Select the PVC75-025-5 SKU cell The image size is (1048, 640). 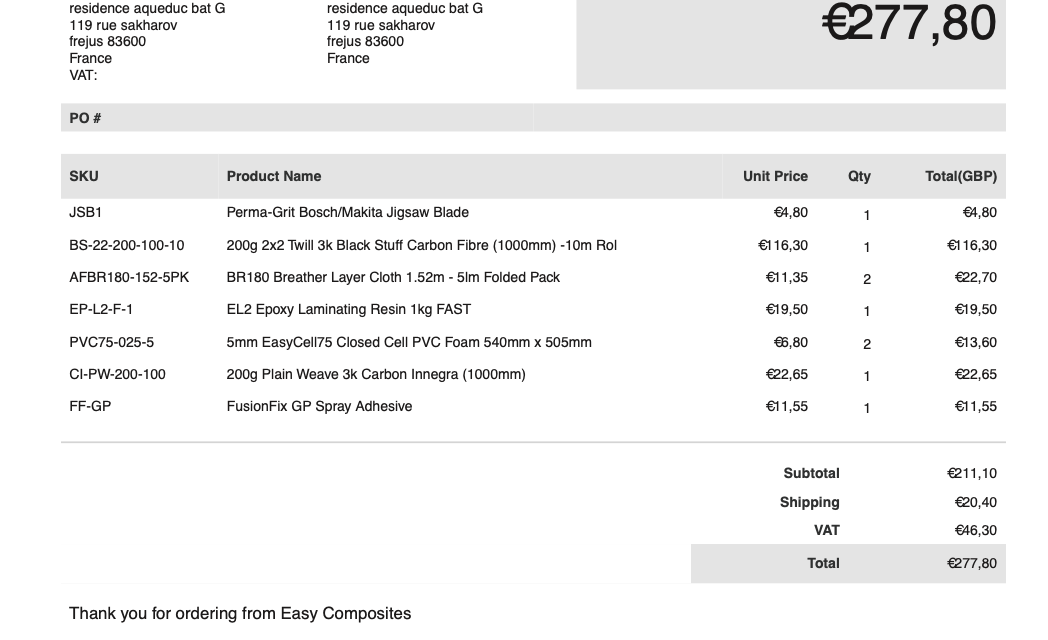pos(112,342)
